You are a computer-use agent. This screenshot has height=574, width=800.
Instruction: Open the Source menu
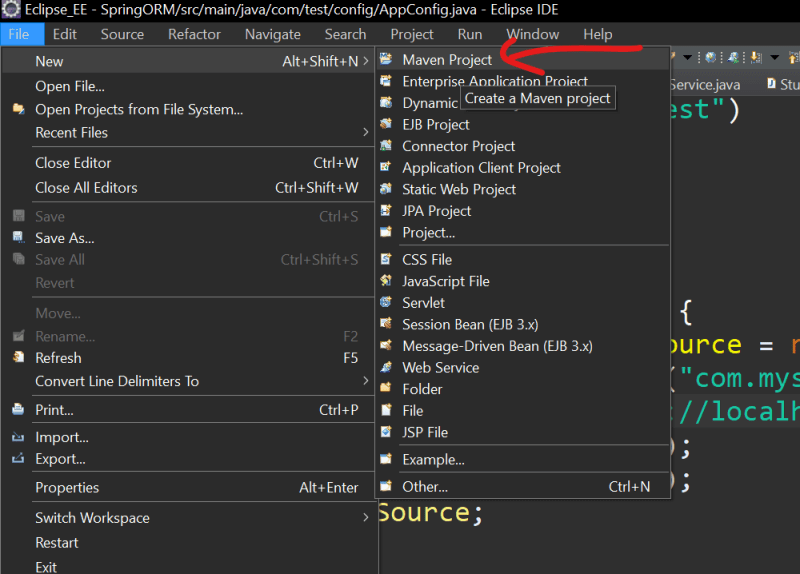click(122, 34)
